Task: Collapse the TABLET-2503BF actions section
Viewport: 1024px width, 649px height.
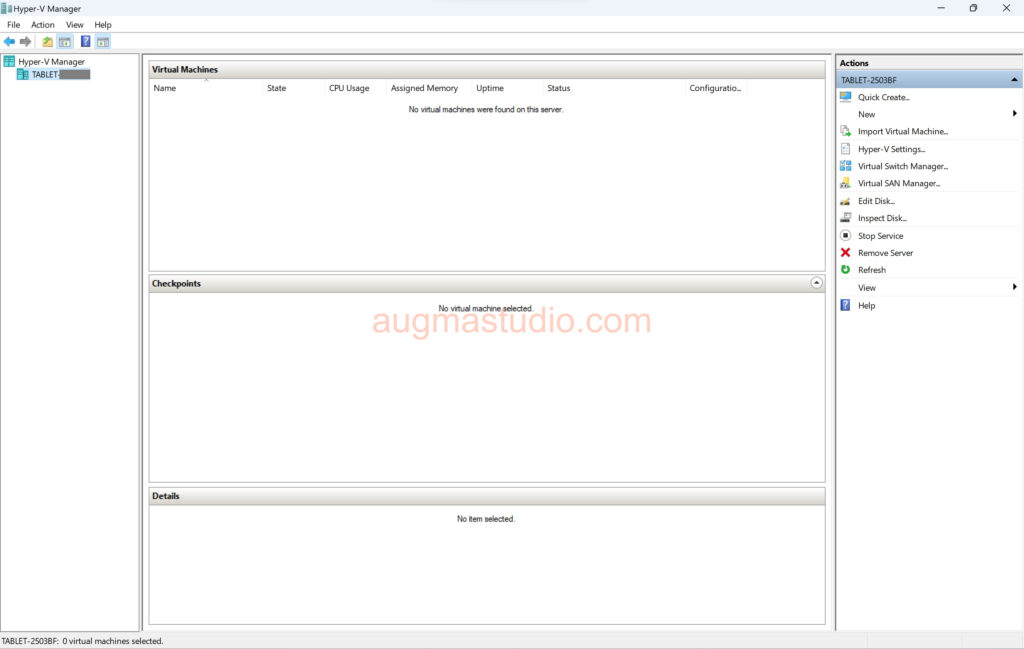Action: (1014, 80)
